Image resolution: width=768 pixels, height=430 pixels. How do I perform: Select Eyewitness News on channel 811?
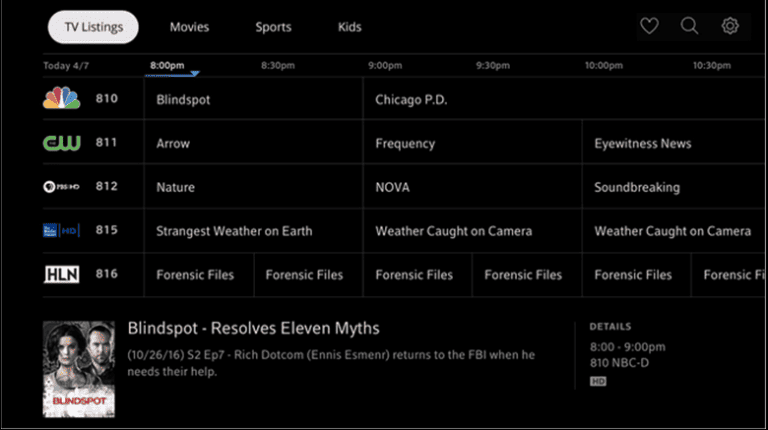coord(675,143)
